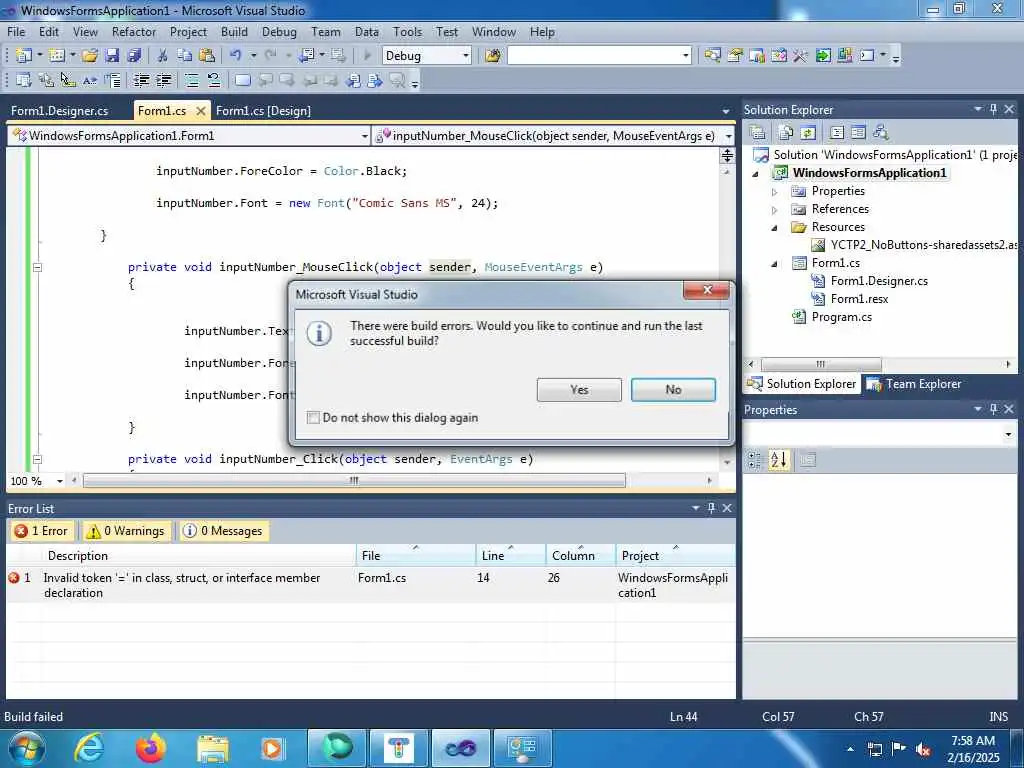The width and height of the screenshot is (1024, 768).
Task: Close the Form1.cs tab
Action: pyautogui.click(x=201, y=111)
